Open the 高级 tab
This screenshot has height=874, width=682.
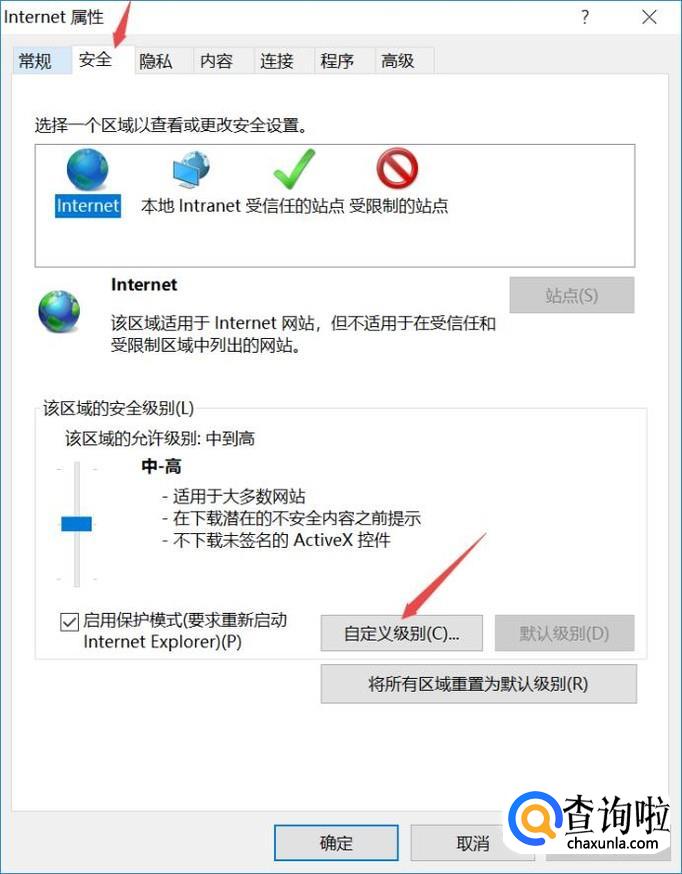click(397, 61)
